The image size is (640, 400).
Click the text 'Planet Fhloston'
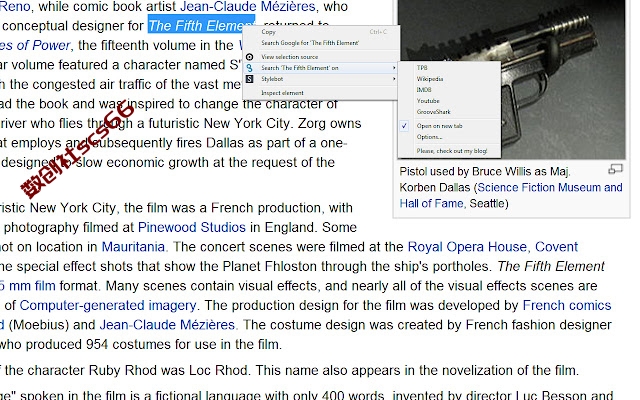[x=269, y=266]
